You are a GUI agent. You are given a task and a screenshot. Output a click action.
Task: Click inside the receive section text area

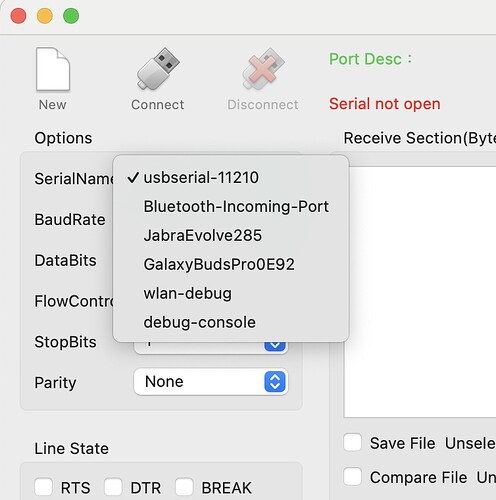(420, 292)
